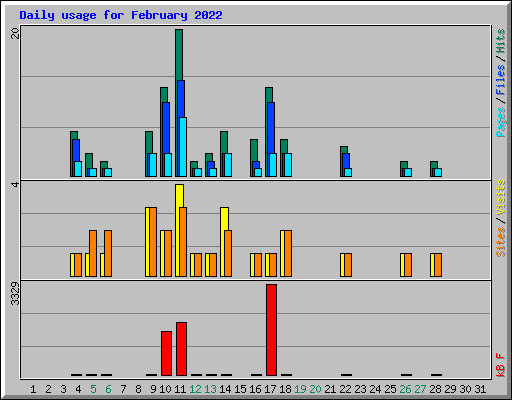Click green weekend day label '12'
The image size is (512, 400).
[195, 389]
